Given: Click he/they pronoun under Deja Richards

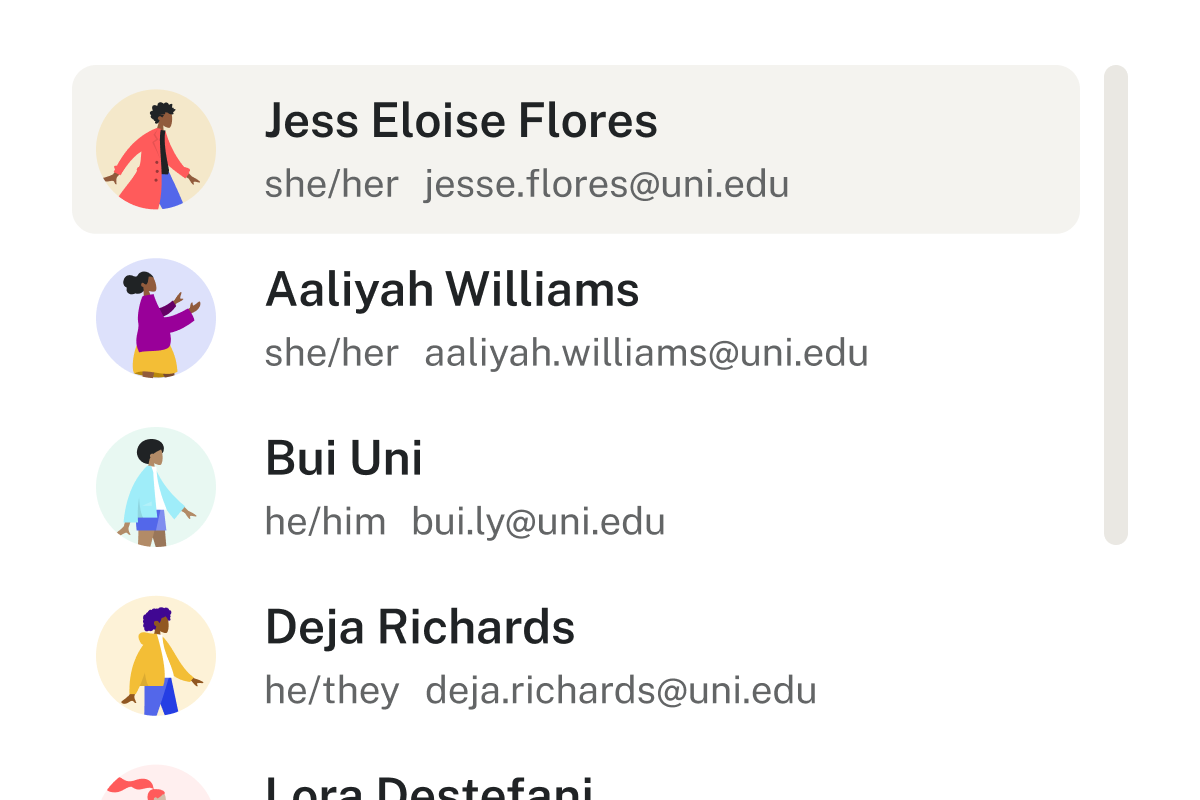Looking at the screenshot, I should [x=332, y=690].
